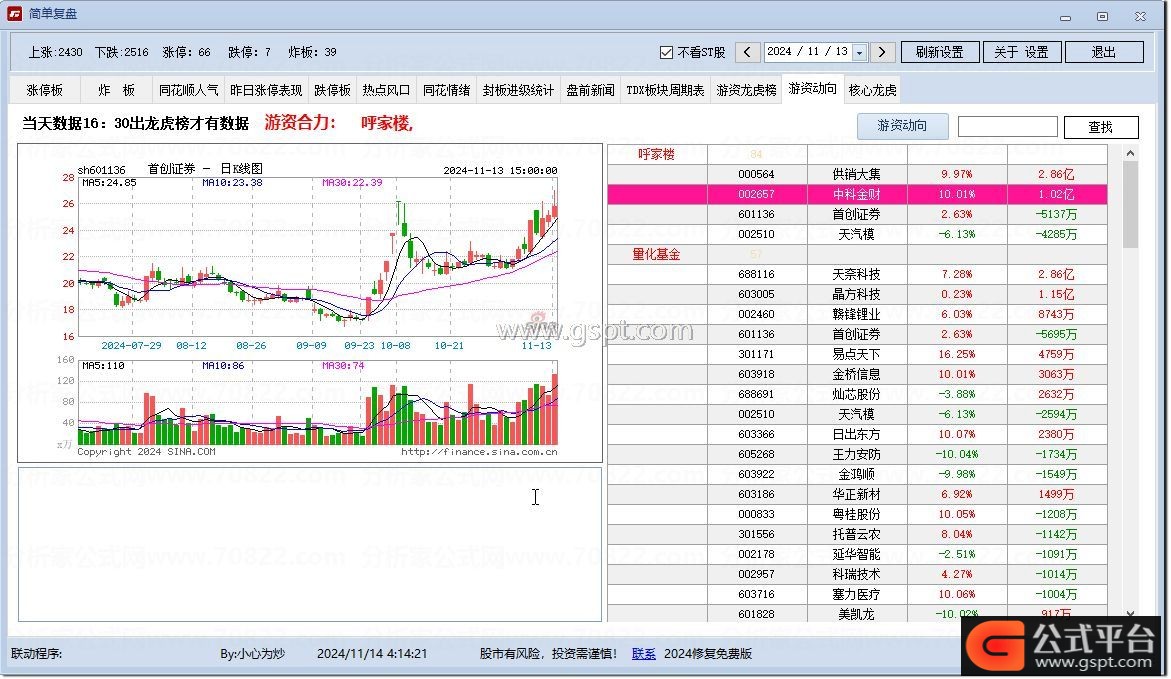This screenshot has width=1171, height=679.
Task: Click the 首创证券 row showing -5695万
Action: click(857, 335)
